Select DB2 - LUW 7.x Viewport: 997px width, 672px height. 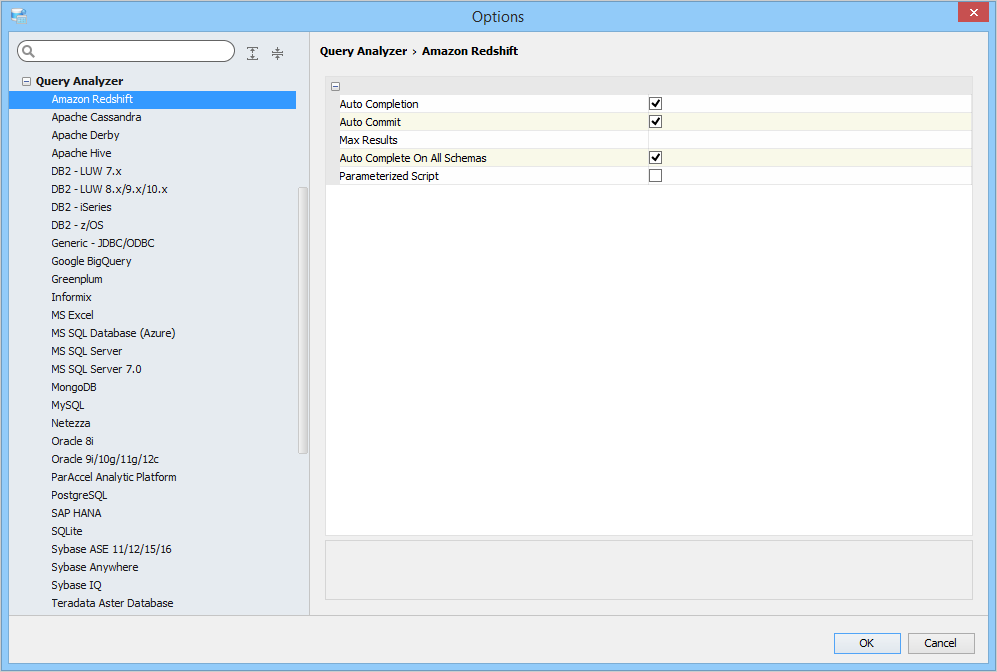[x=86, y=171]
